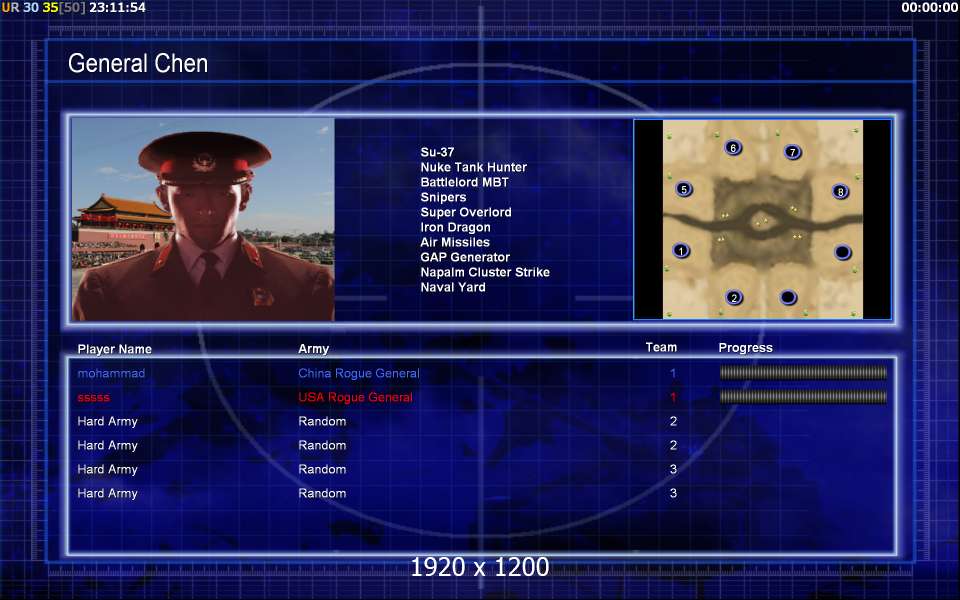Click the "Army" column header
Image resolution: width=960 pixels, height=600 pixels.
(313, 349)
